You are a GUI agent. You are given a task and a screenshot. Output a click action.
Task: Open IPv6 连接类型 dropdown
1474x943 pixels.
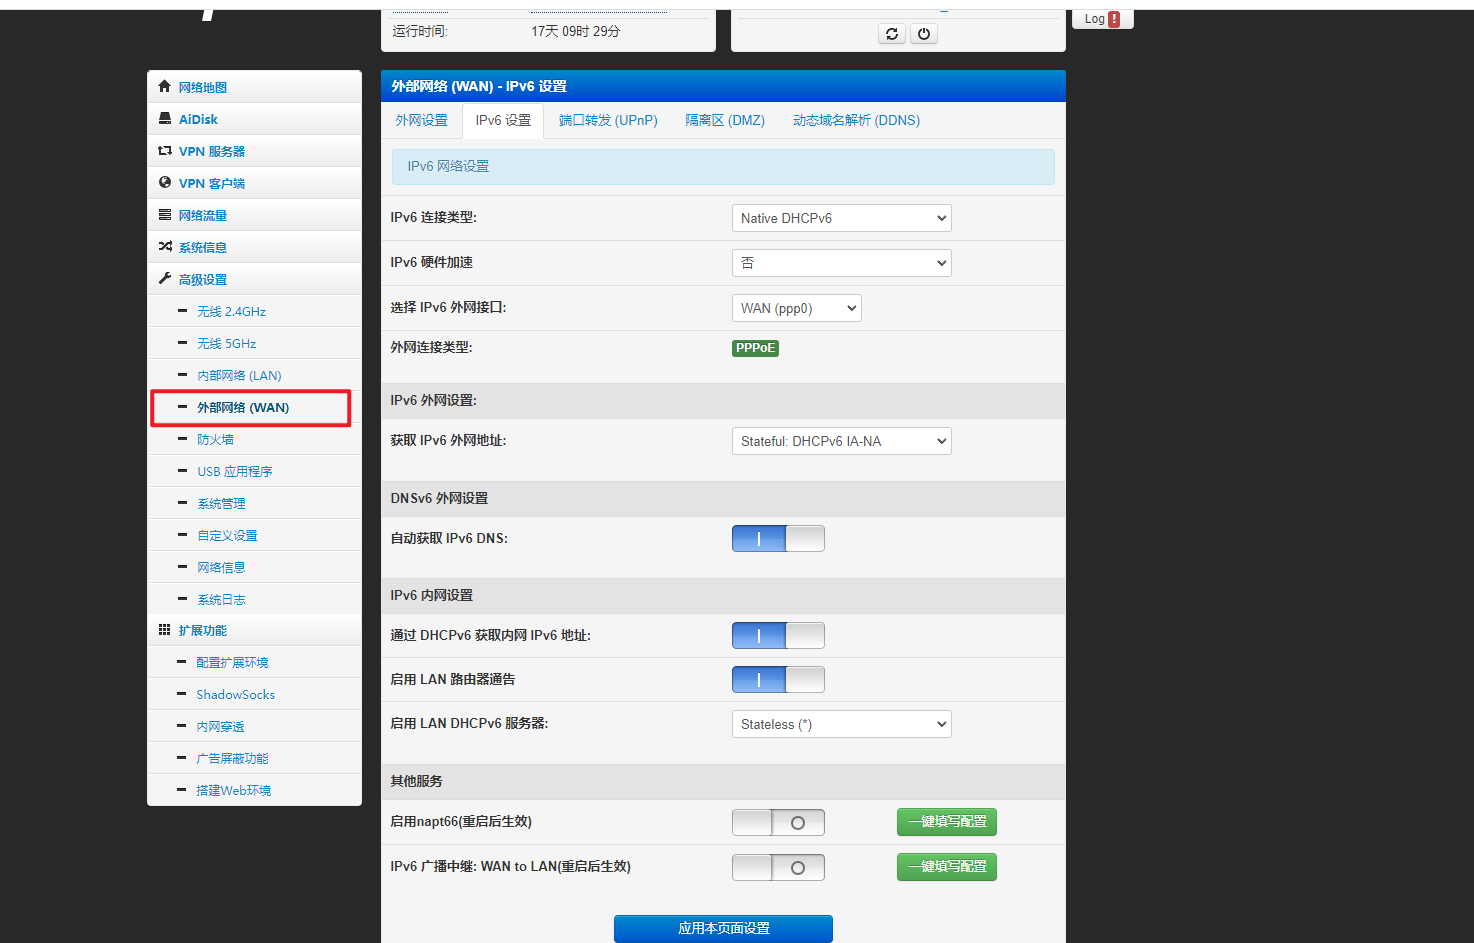click(x=841, y=218)
